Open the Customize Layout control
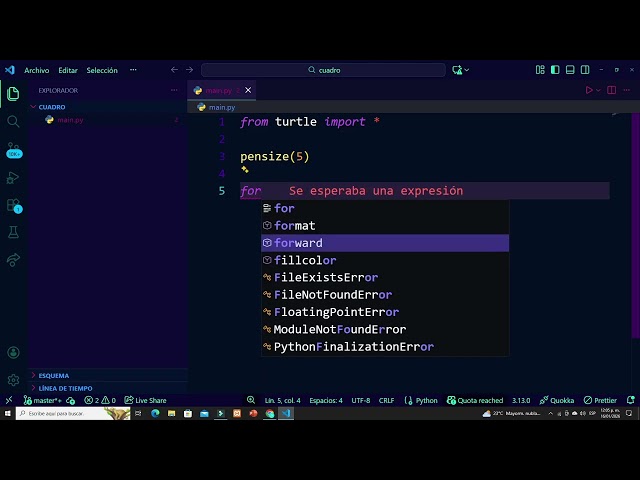Screen dimensions: 640x480 [x=540, y=70]
